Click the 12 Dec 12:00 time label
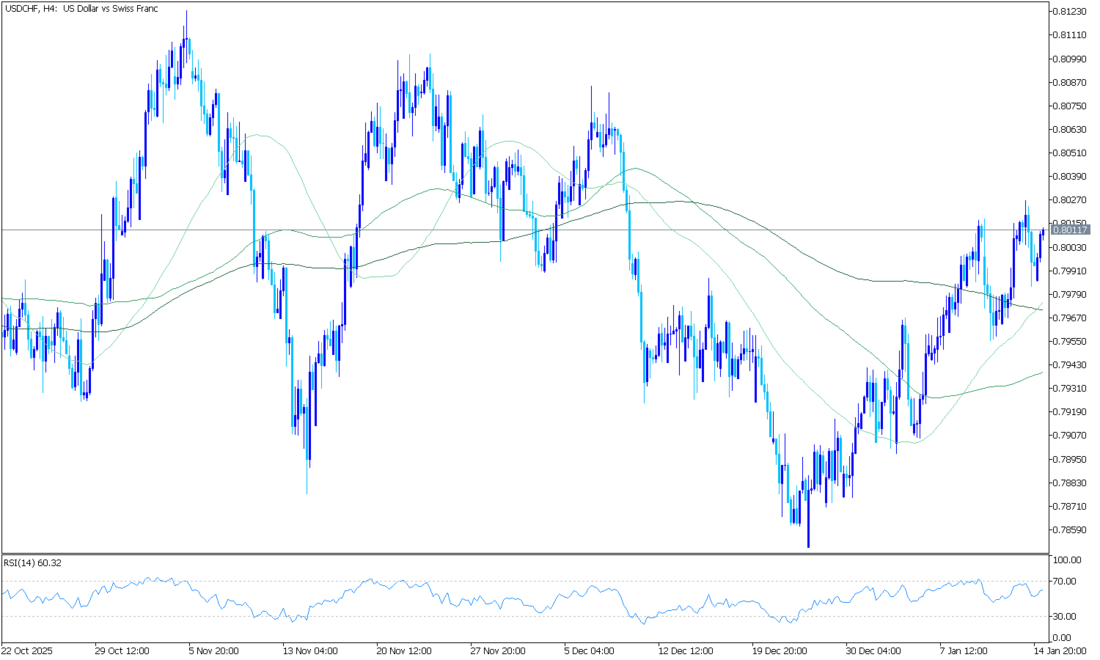Screen dimensions: 1100x660 point(683,649)
